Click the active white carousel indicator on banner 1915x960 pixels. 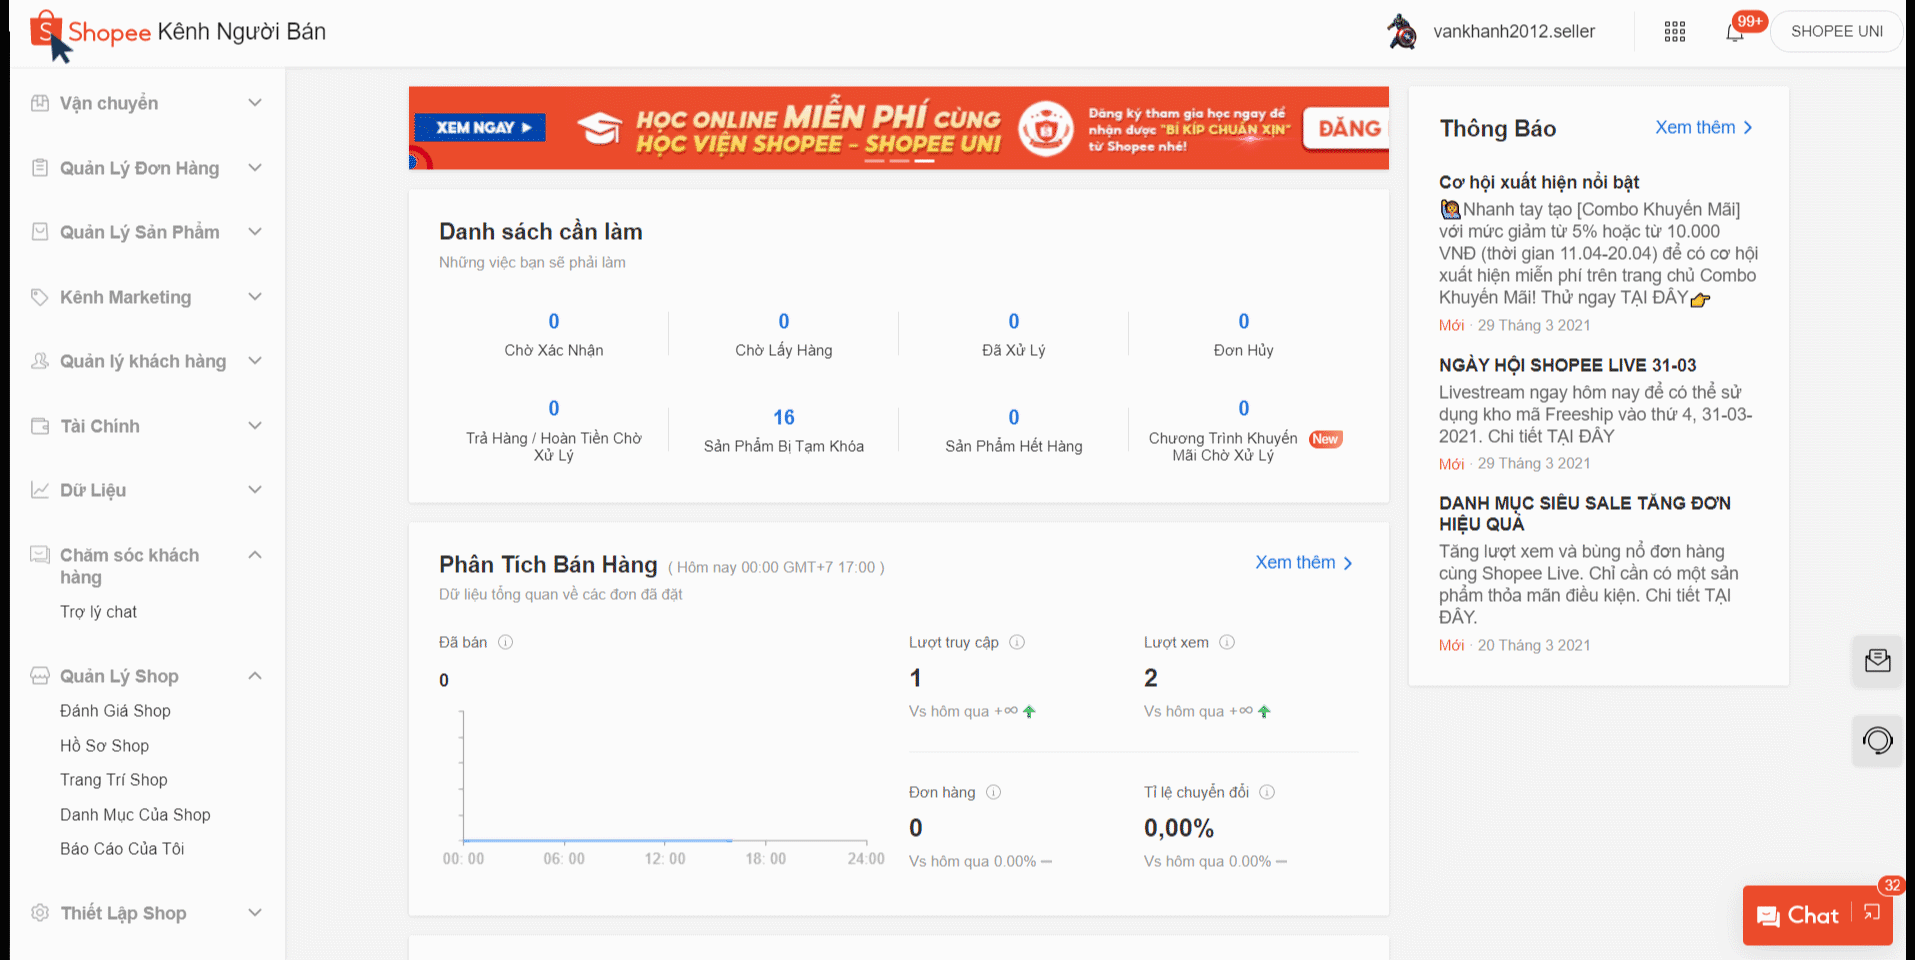coord(925,160)
